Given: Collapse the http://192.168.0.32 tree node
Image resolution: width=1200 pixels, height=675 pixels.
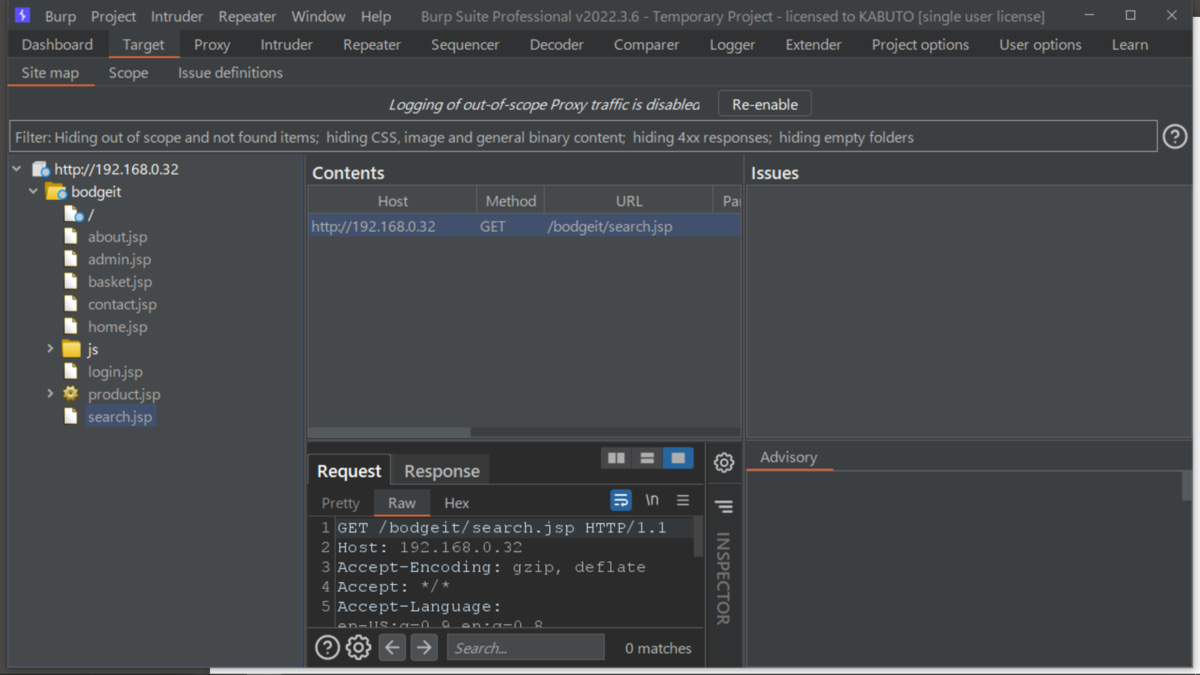Looking at the screenshot, I should (x=17, y=169).
